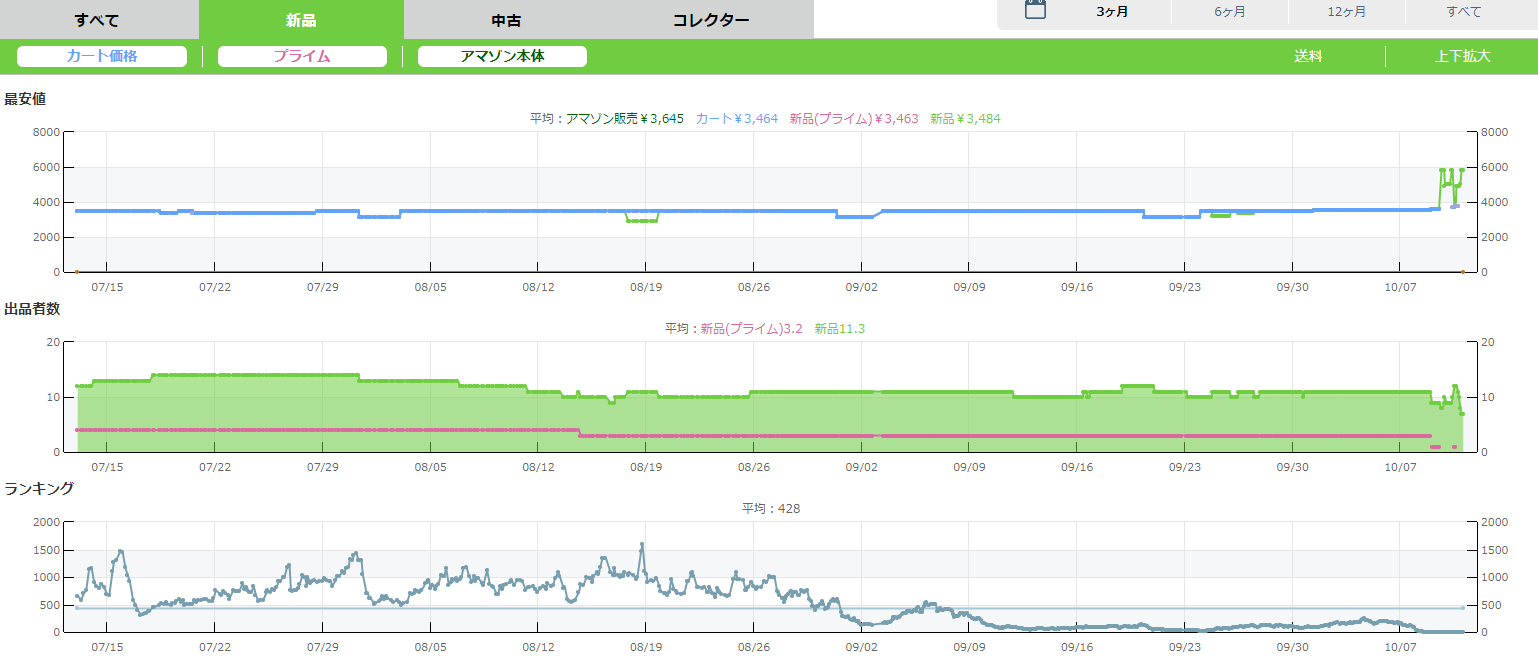This screenshot has height=660, width=1538.
Task: Change the period to 6ヶ月
Action: pyautogui.click(x=1229, y=12)
